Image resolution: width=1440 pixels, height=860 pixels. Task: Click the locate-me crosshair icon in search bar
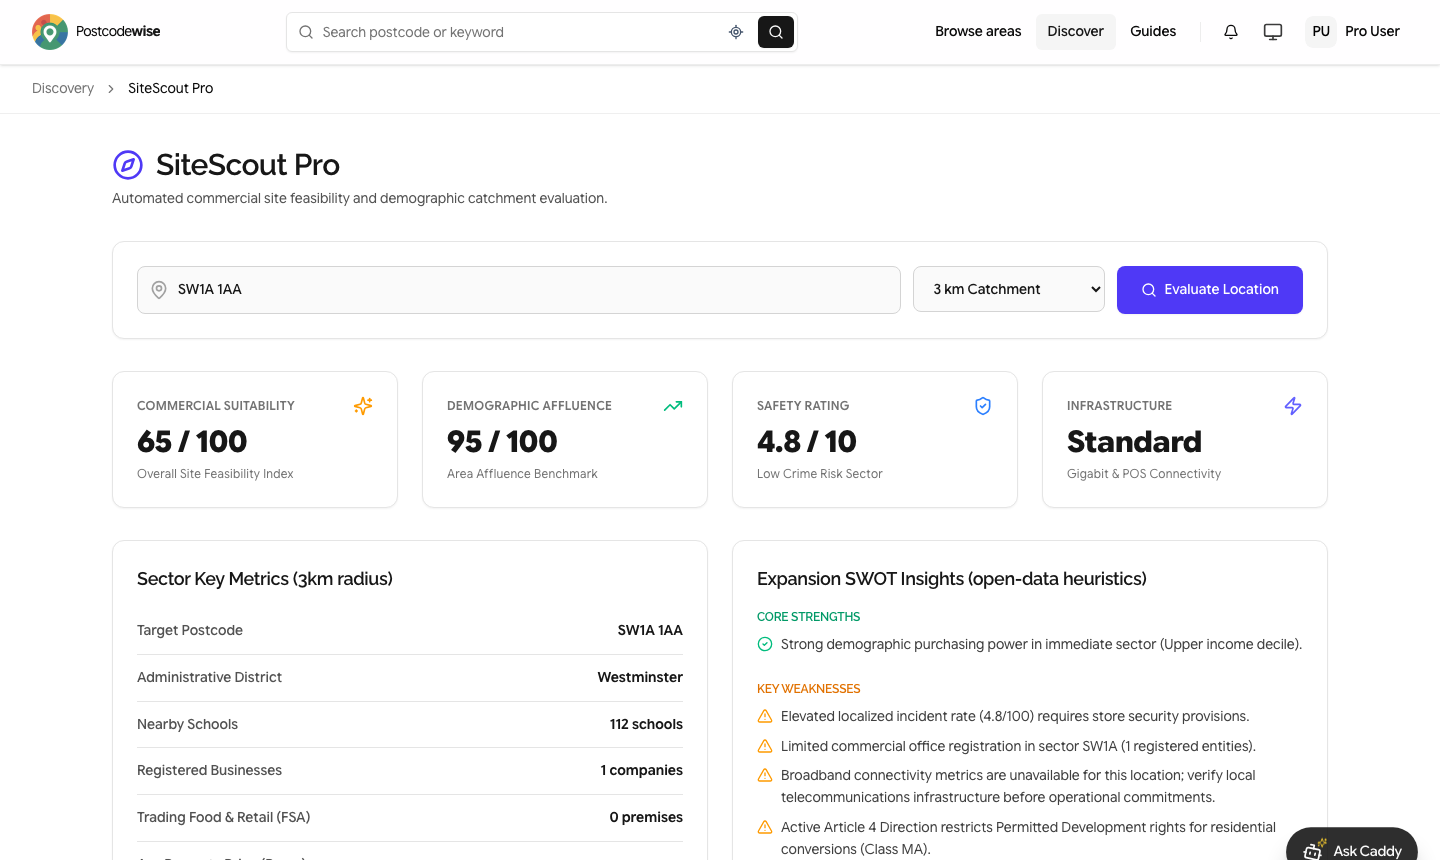click(736, 32)
